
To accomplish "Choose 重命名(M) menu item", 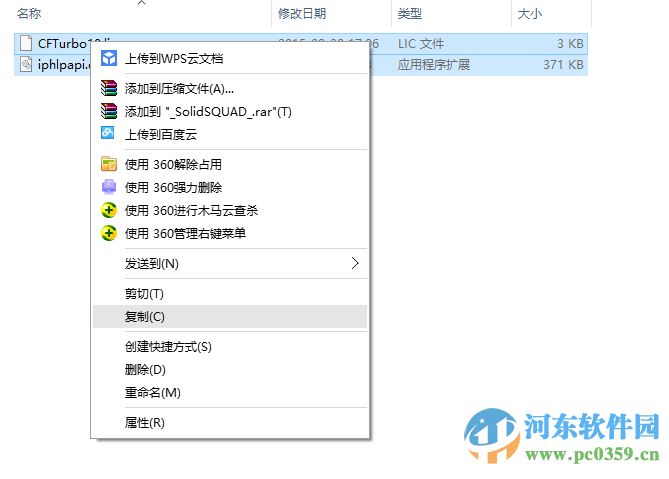I will click(230, 392).
